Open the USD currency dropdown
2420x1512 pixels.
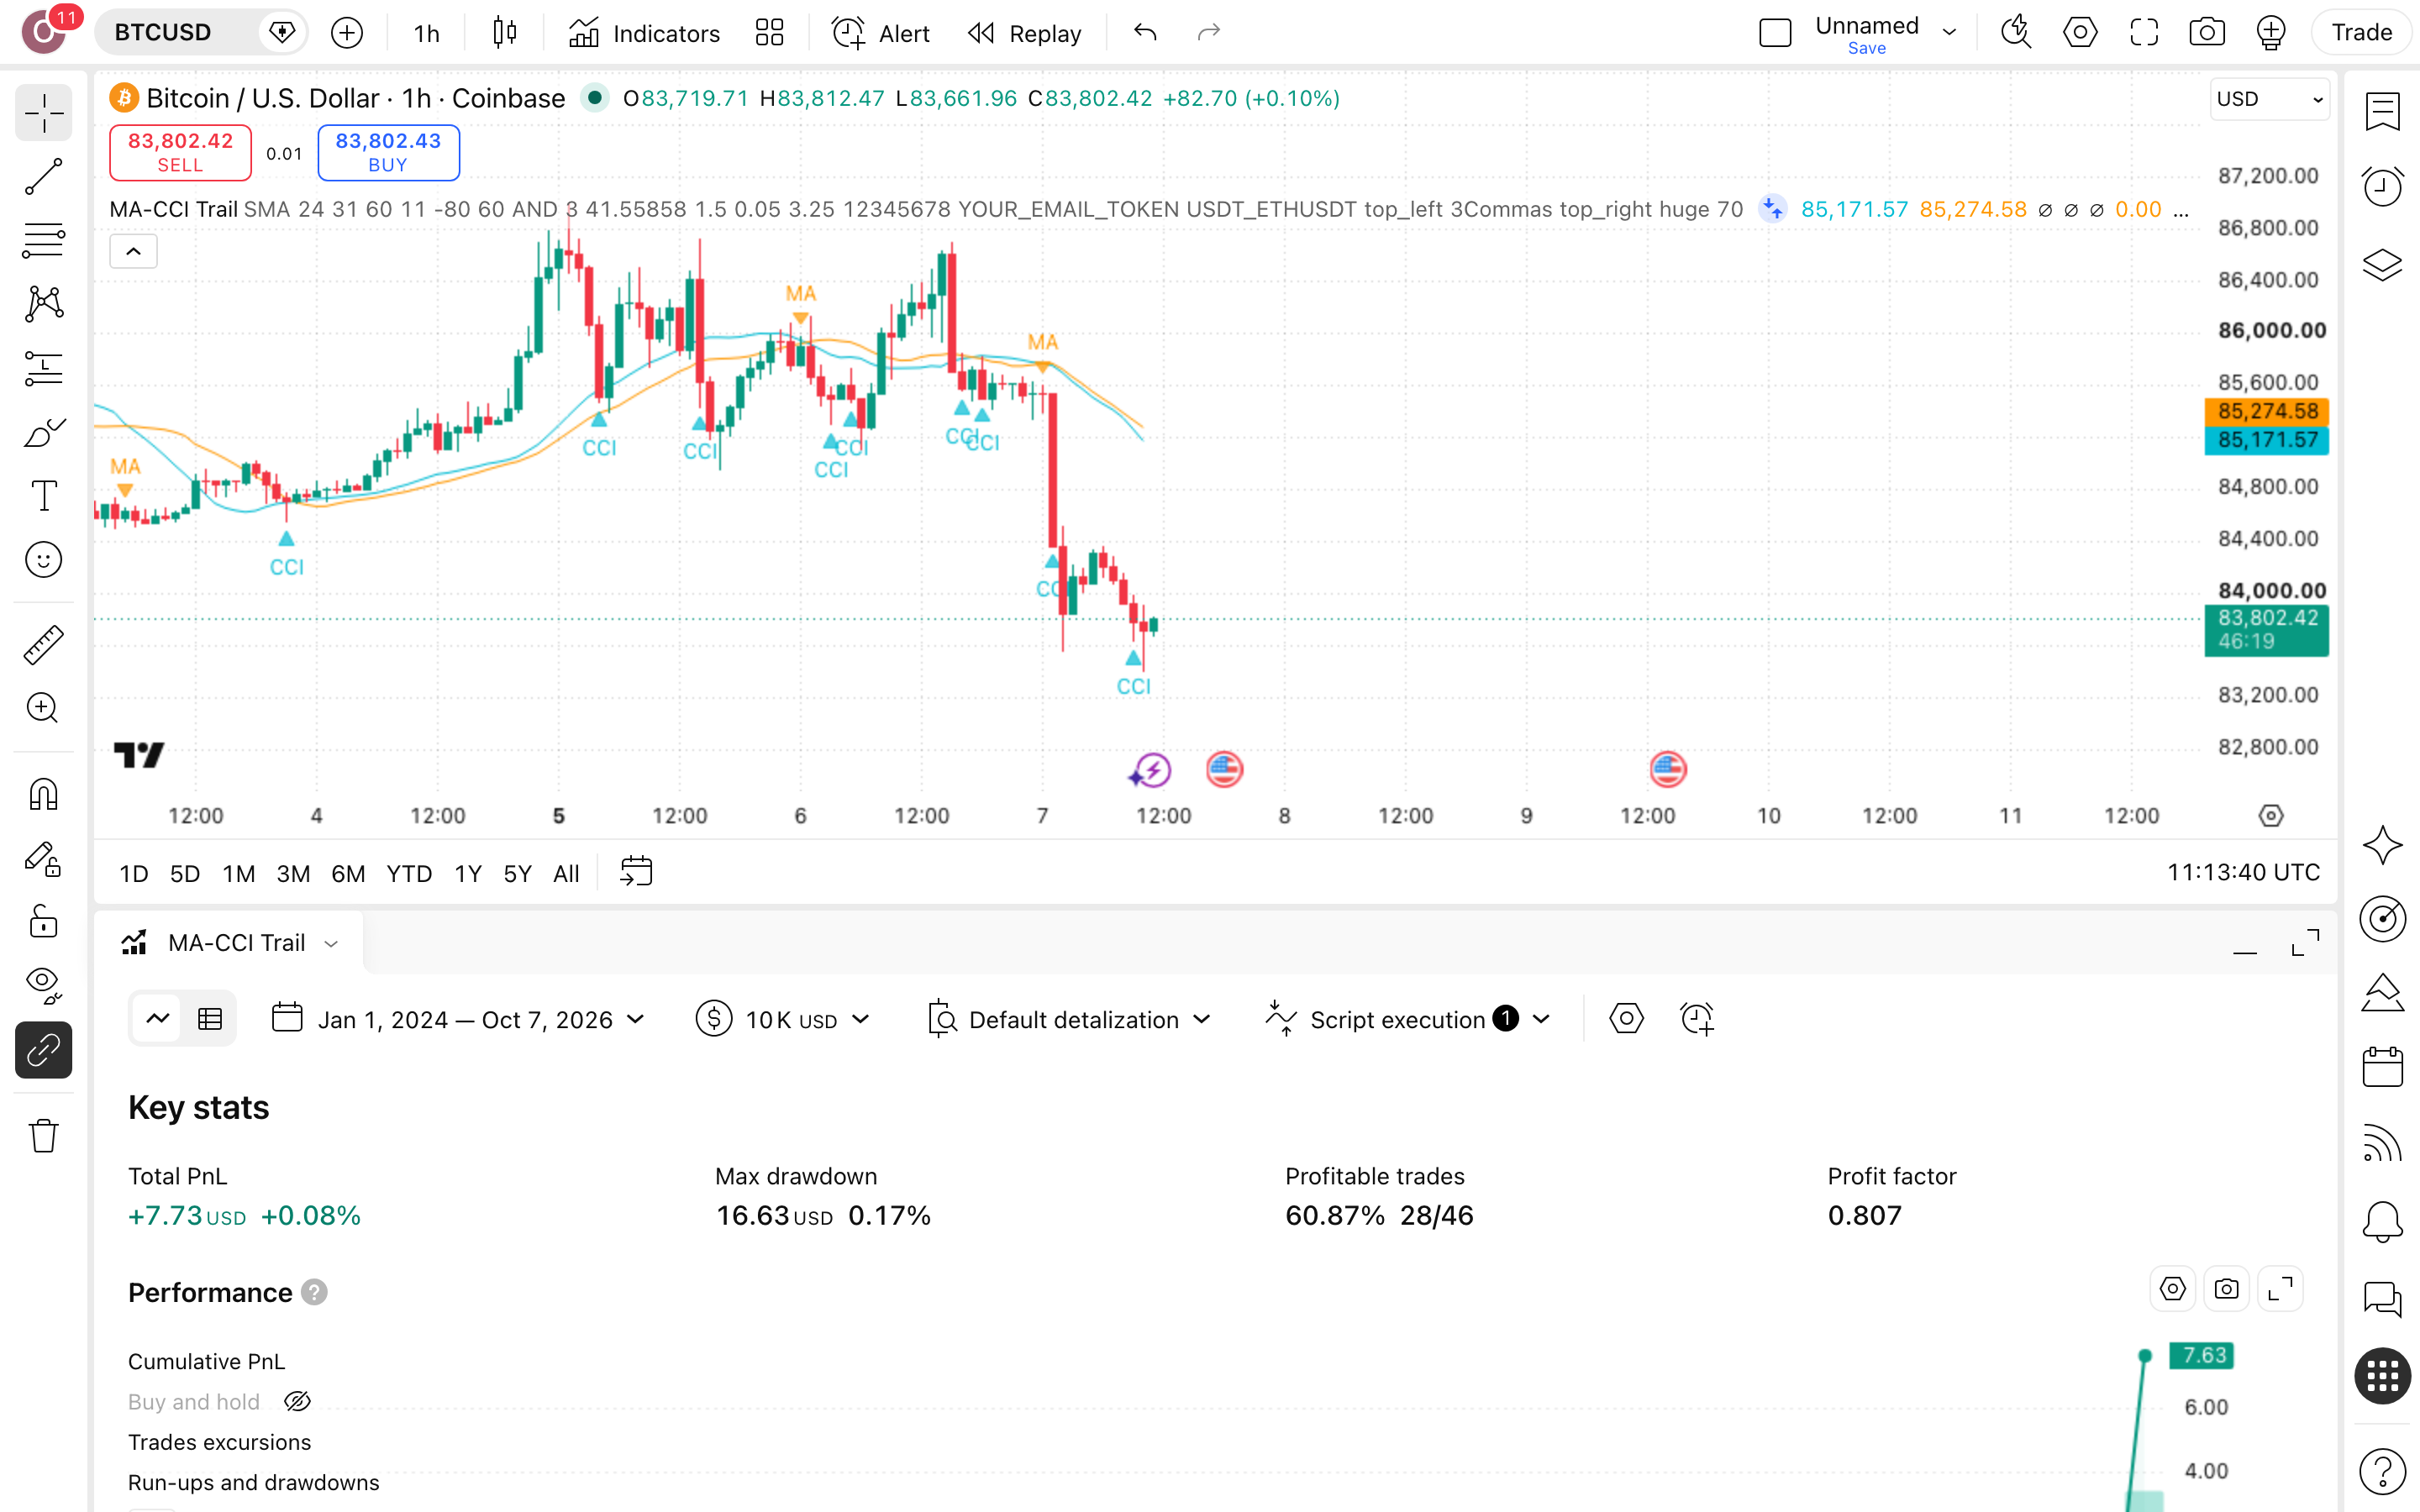(x=2269, y=99)
